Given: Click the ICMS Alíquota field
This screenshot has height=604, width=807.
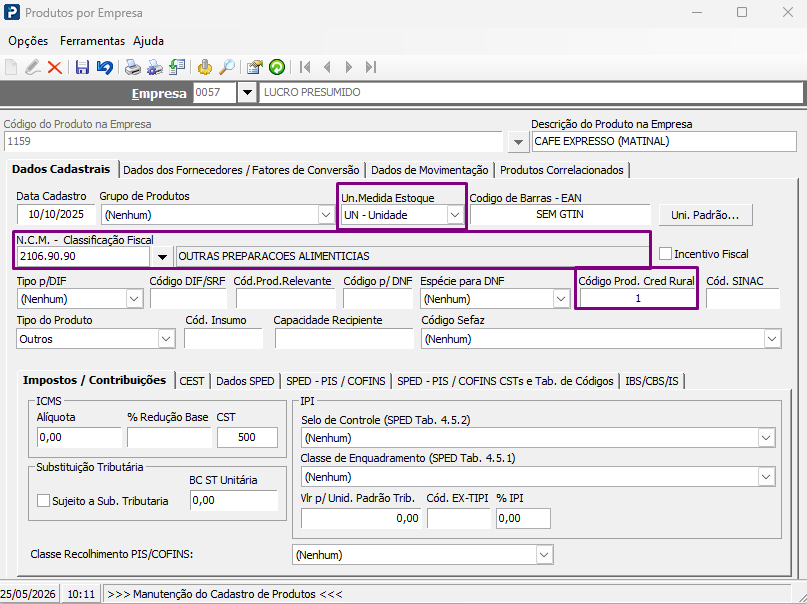Looking at the screenshot, I should point(79,437).
